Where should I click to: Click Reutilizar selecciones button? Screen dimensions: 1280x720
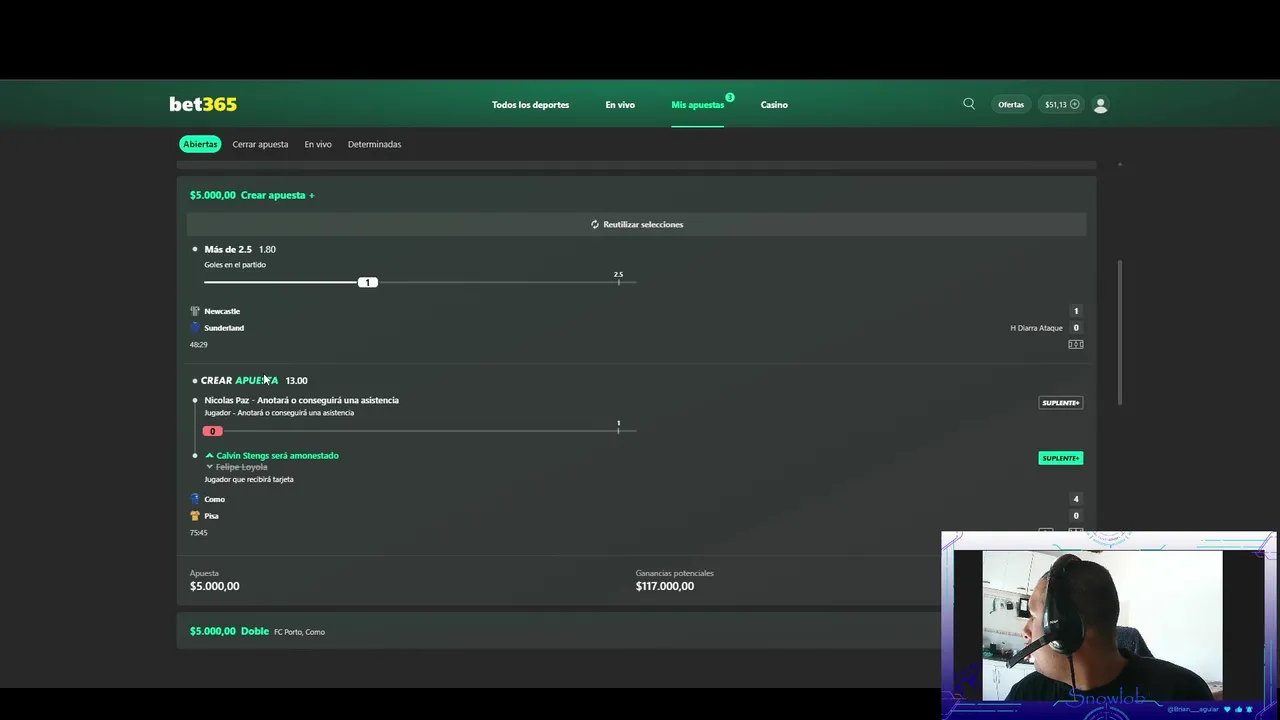pos(637,224)
